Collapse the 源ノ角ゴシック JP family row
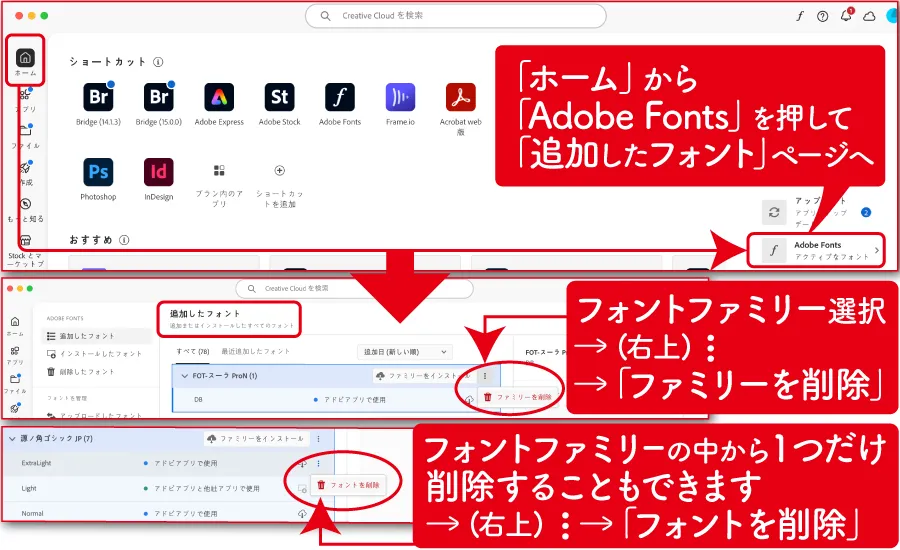 click(x=12, y=438)
